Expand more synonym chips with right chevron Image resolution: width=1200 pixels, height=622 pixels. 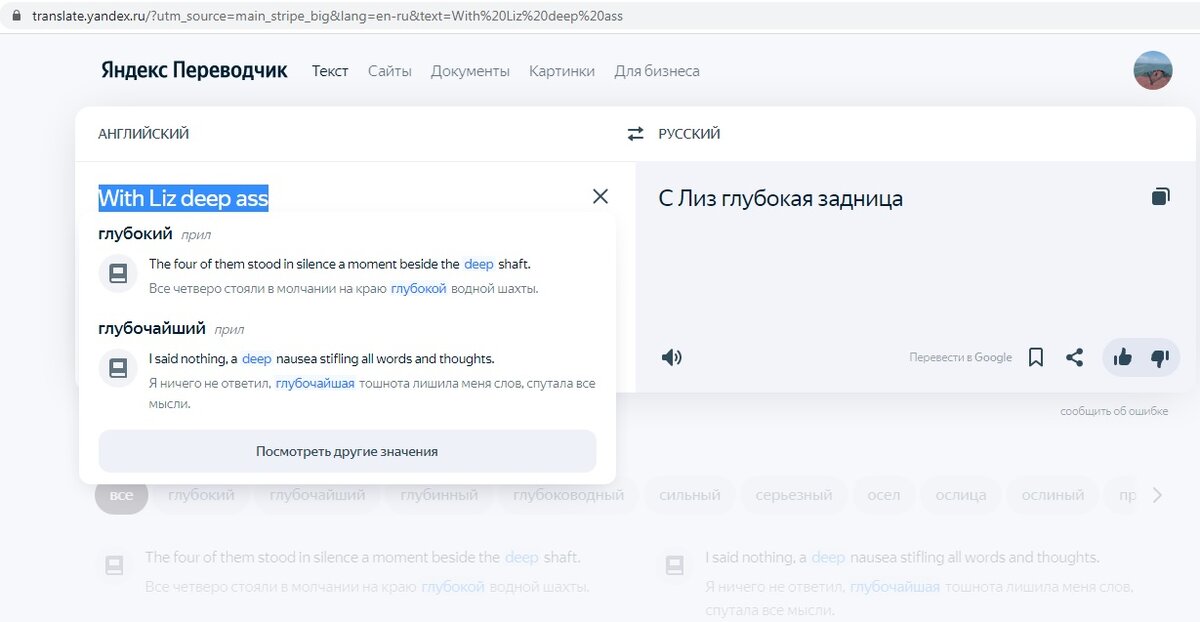[x=1157, y=494]
